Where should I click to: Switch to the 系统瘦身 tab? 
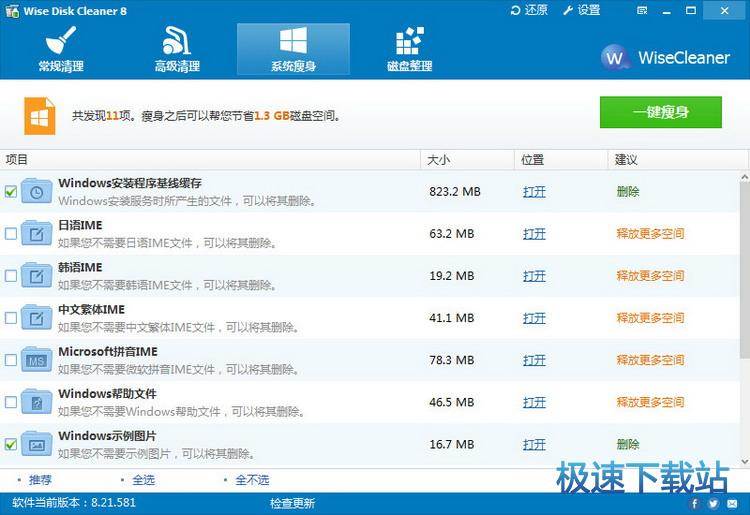[293, 49]
